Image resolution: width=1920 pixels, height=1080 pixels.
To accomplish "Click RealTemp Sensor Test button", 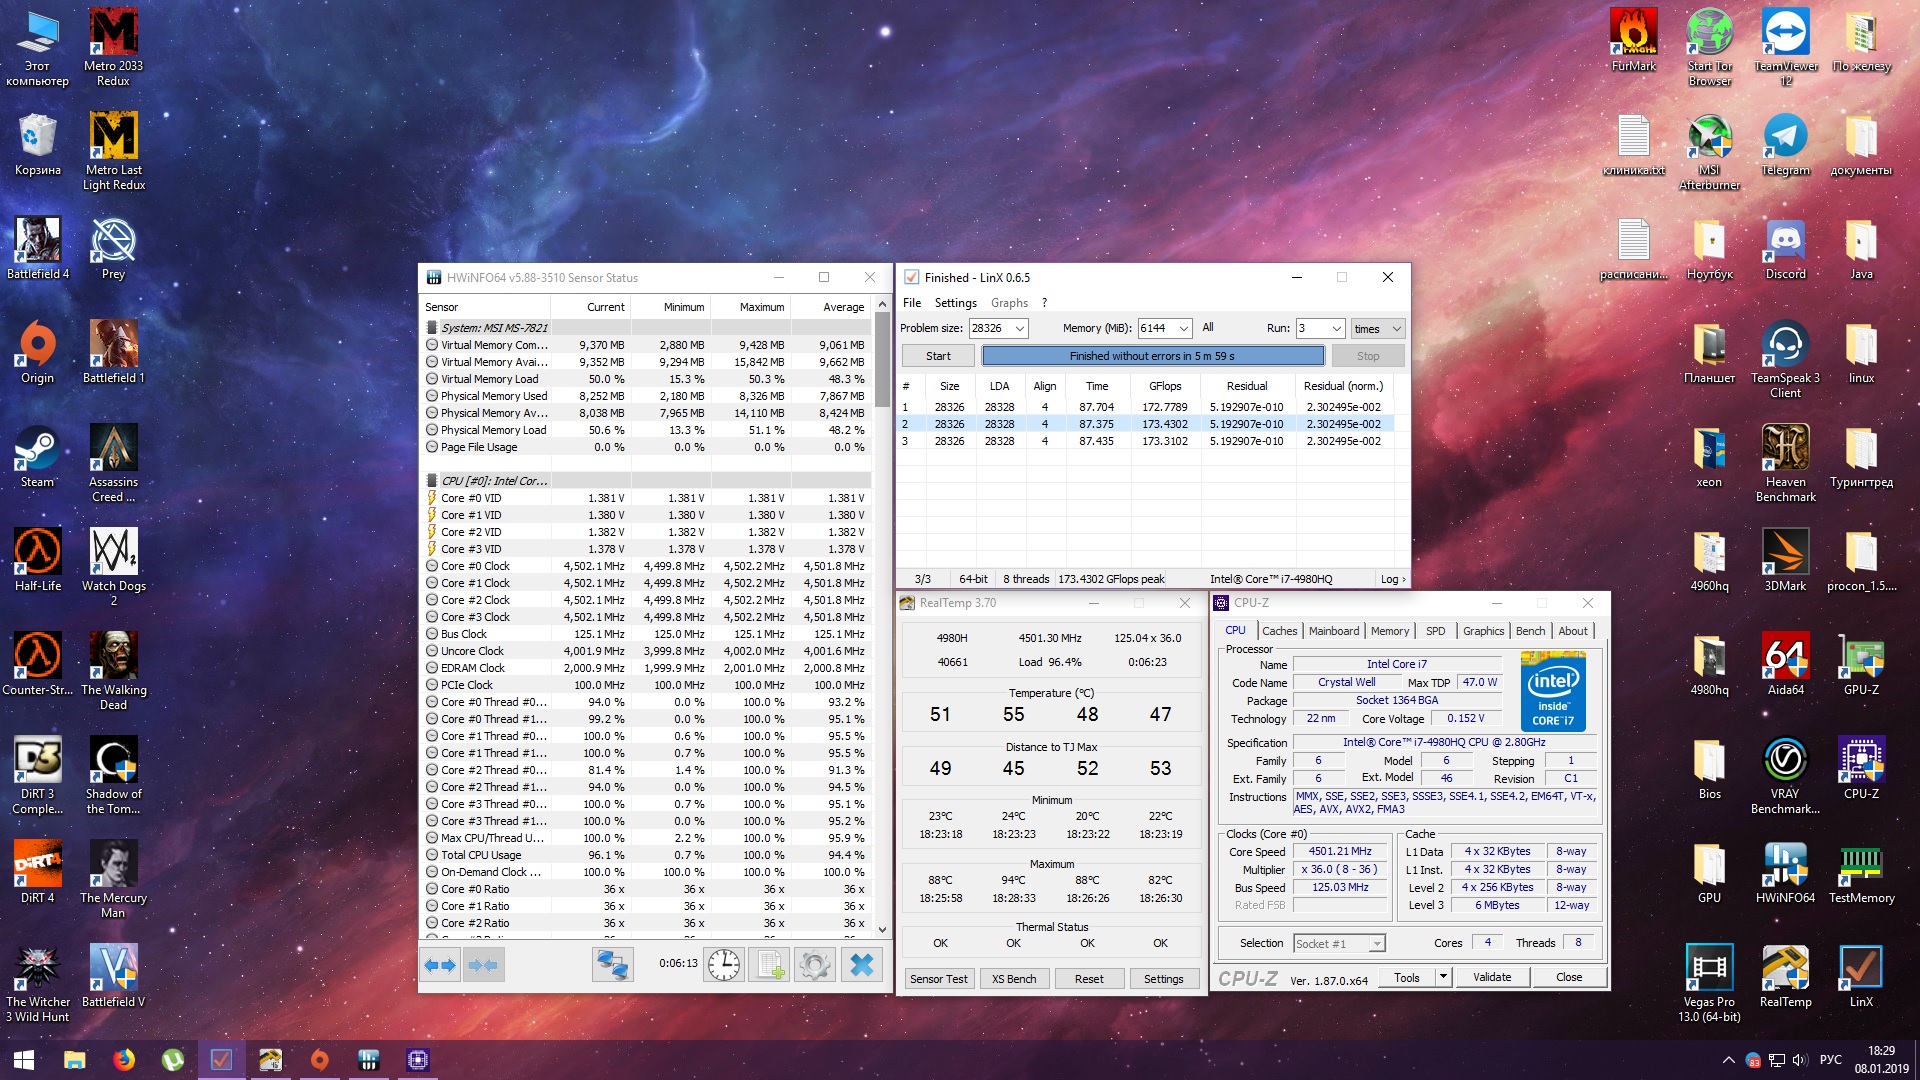I will pyautogui.click(x=938, y=979).
